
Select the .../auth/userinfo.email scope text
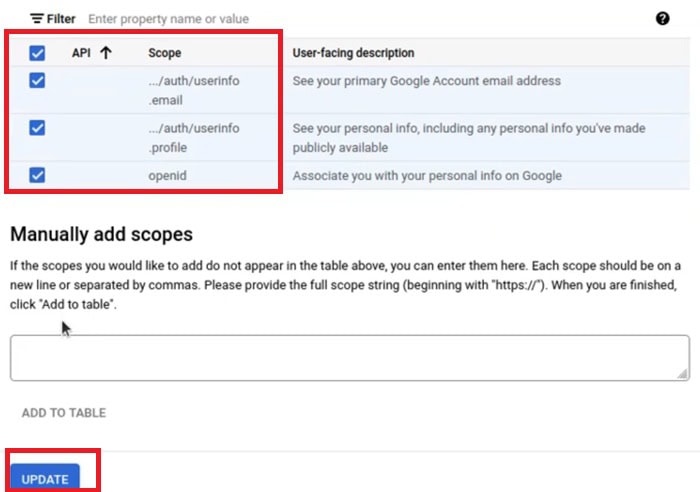[194, 90]
